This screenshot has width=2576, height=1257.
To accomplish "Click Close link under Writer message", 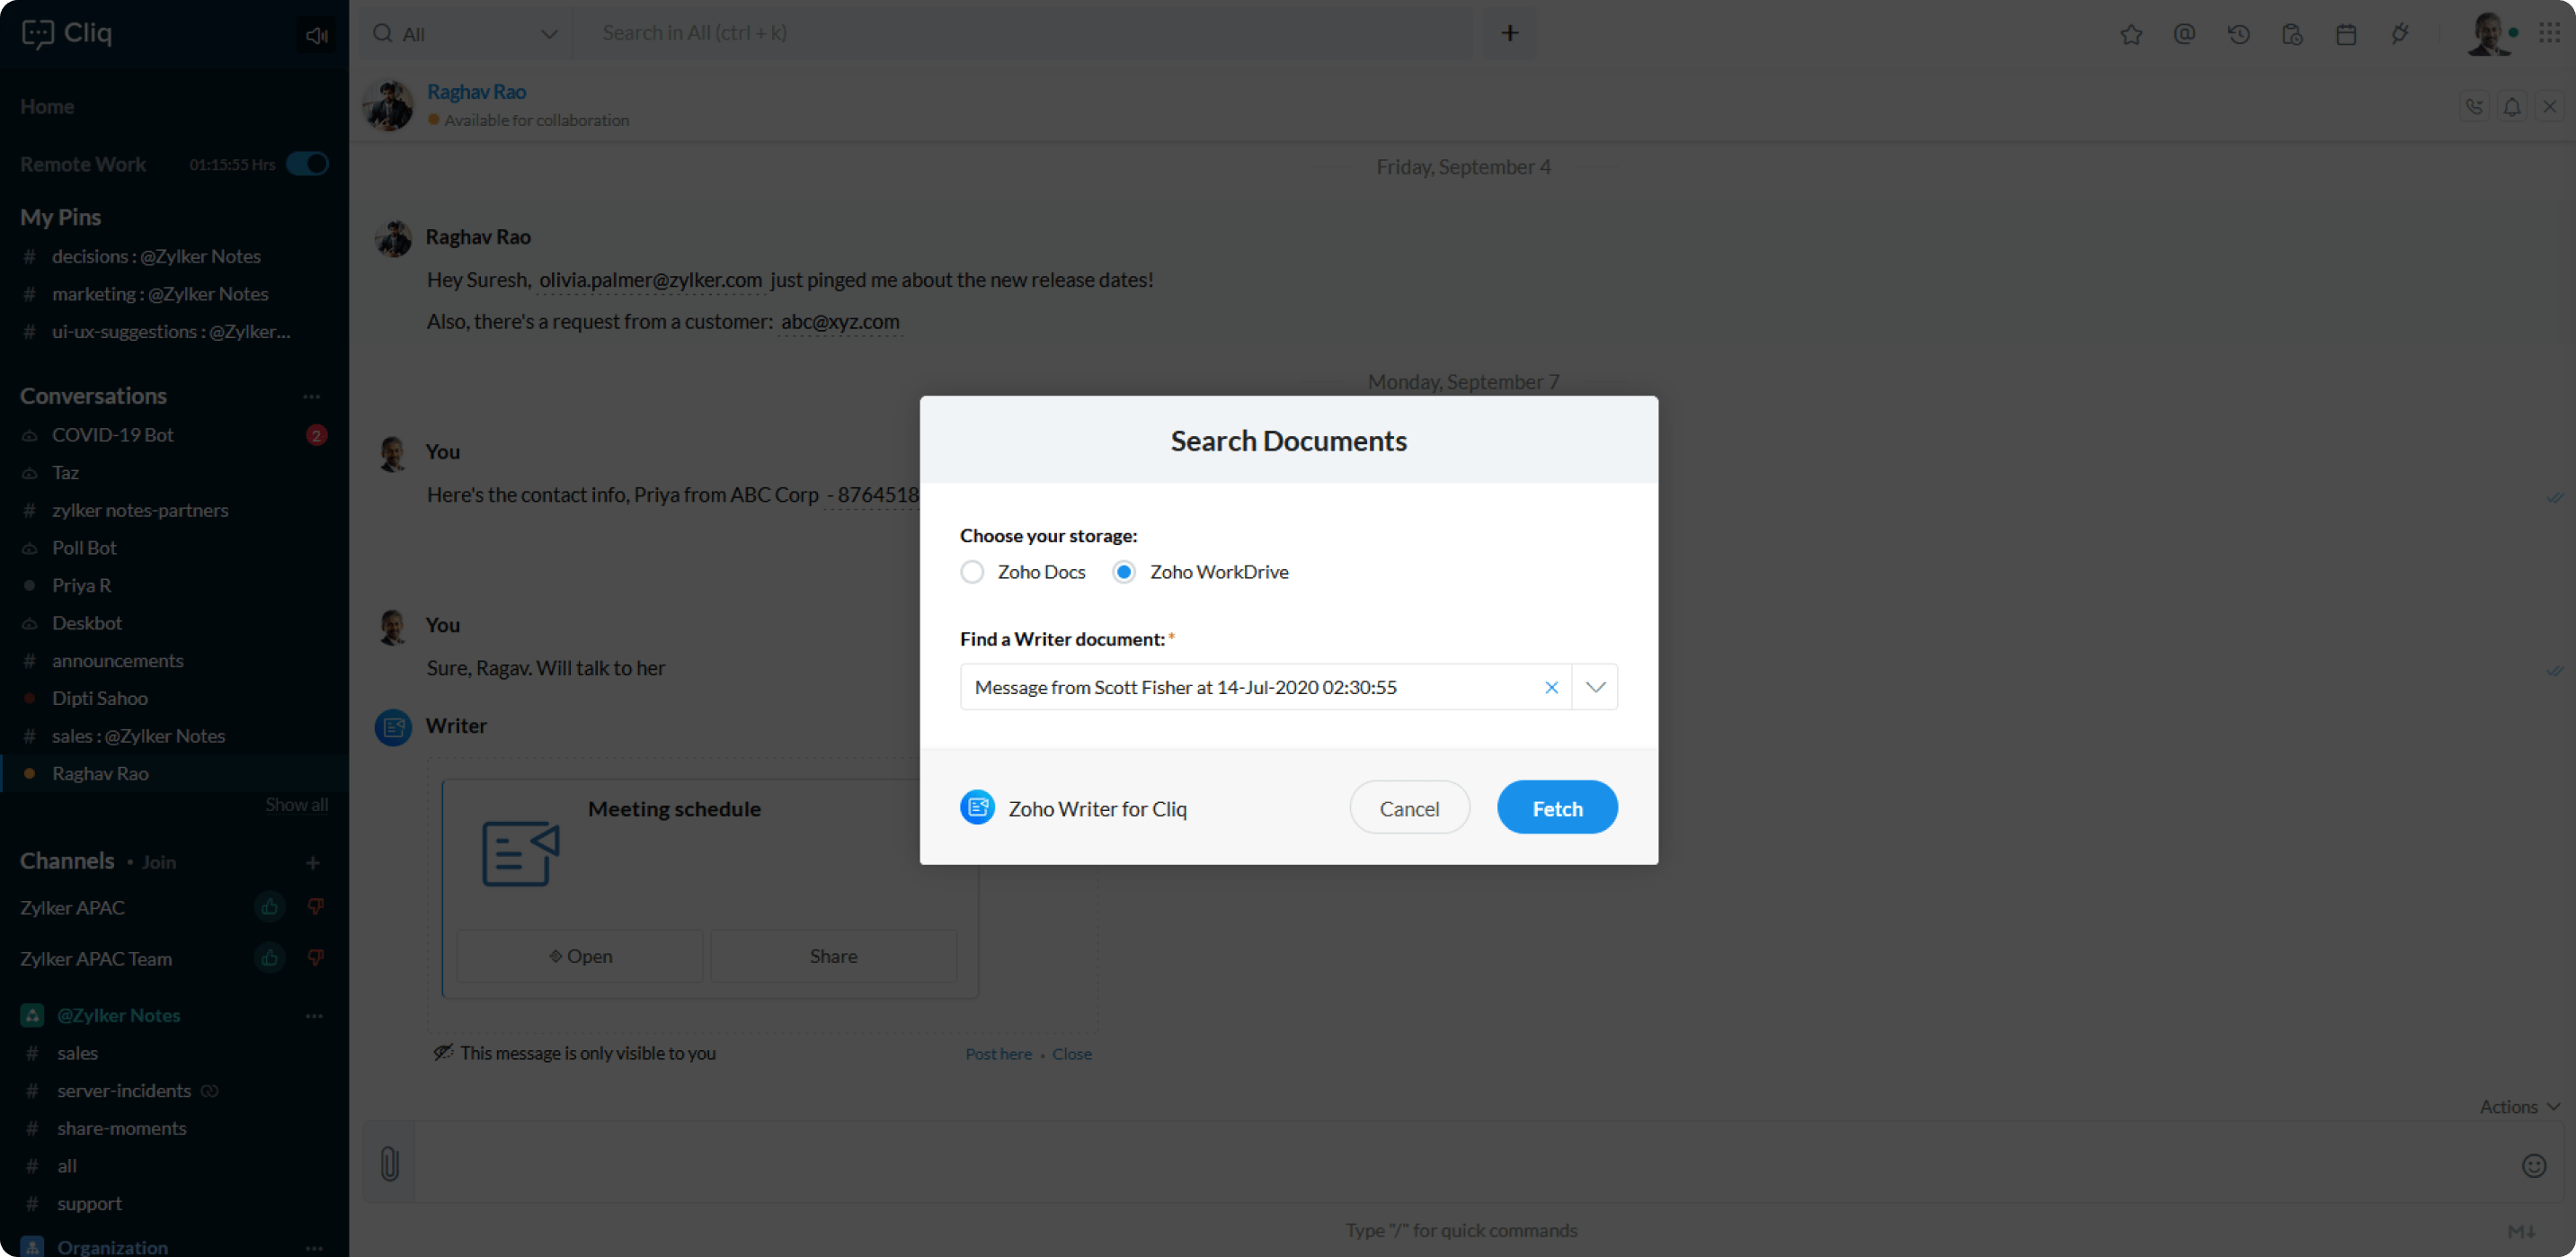I will [1071, 1054].
